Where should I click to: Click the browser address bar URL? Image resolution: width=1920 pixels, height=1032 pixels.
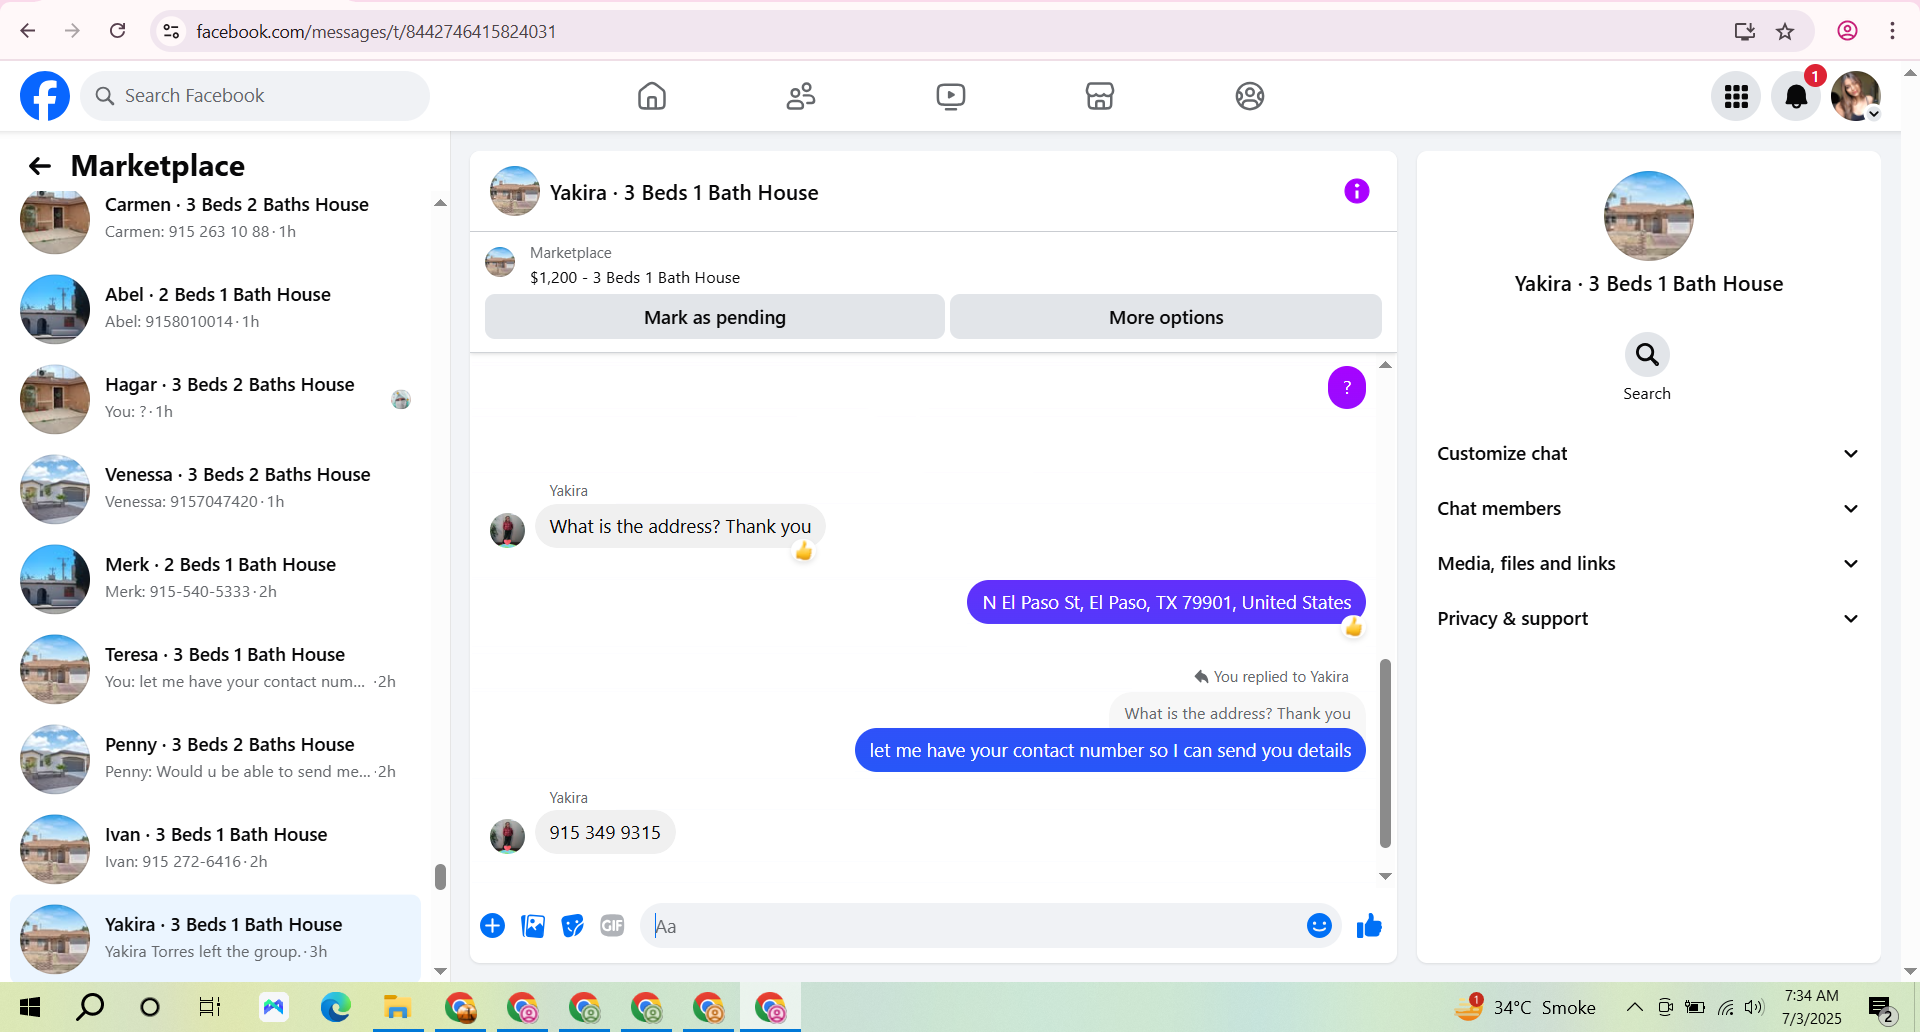376,31
